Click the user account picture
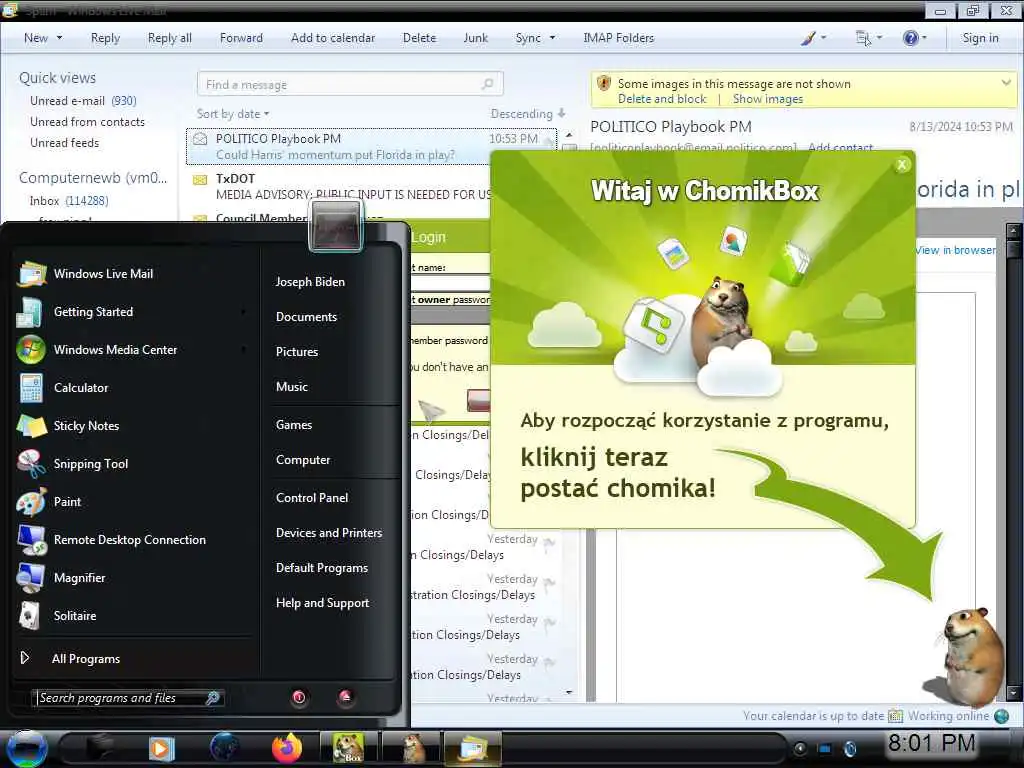Viewport: 1024px width, 768px height. tap(336, 226)
